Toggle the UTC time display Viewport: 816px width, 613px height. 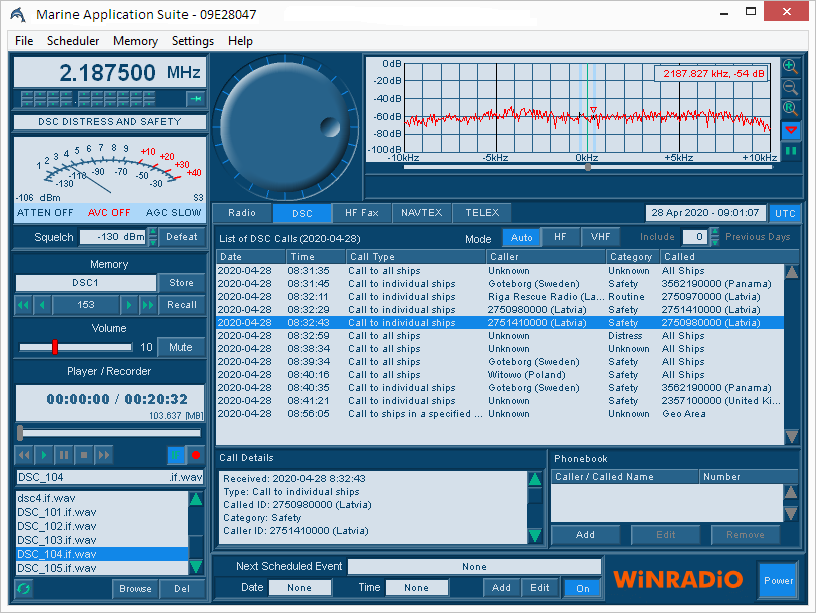(x=785, y=213)
